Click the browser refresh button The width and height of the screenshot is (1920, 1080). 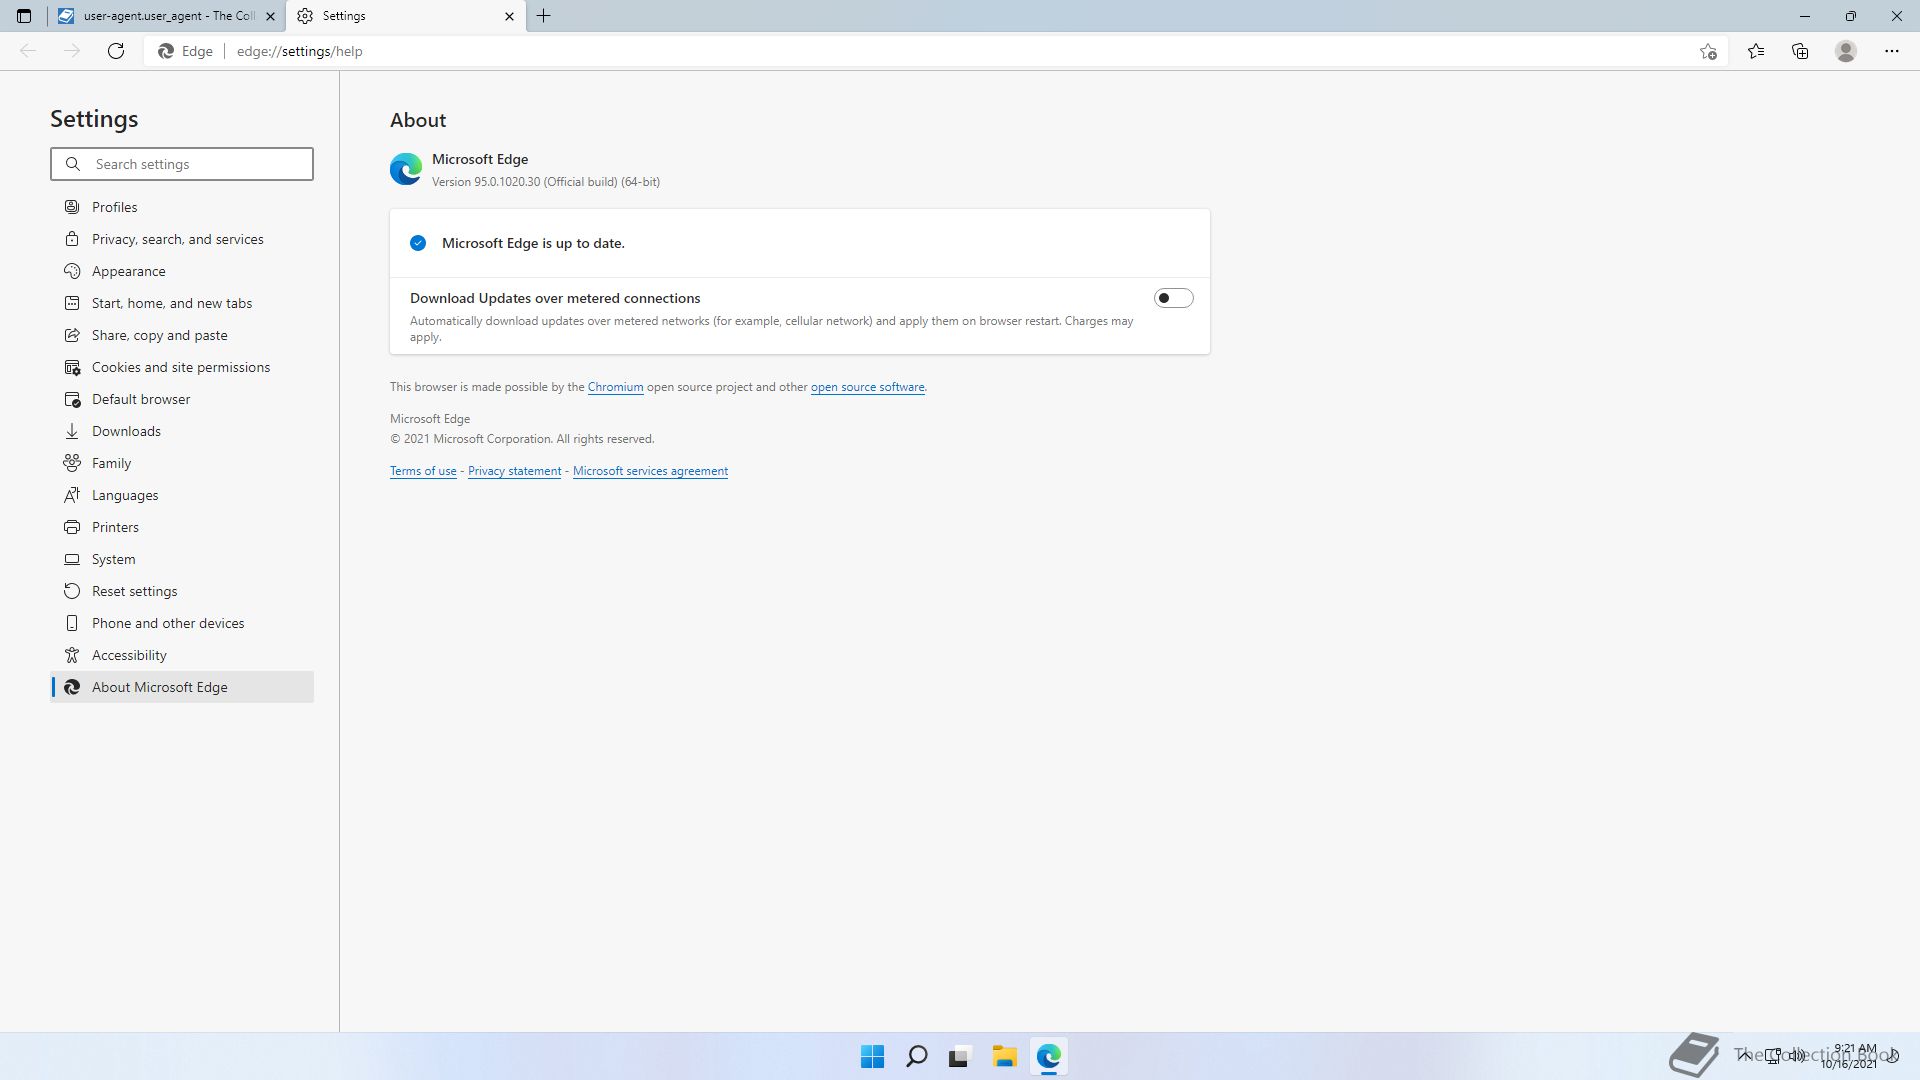pos(116,51)
